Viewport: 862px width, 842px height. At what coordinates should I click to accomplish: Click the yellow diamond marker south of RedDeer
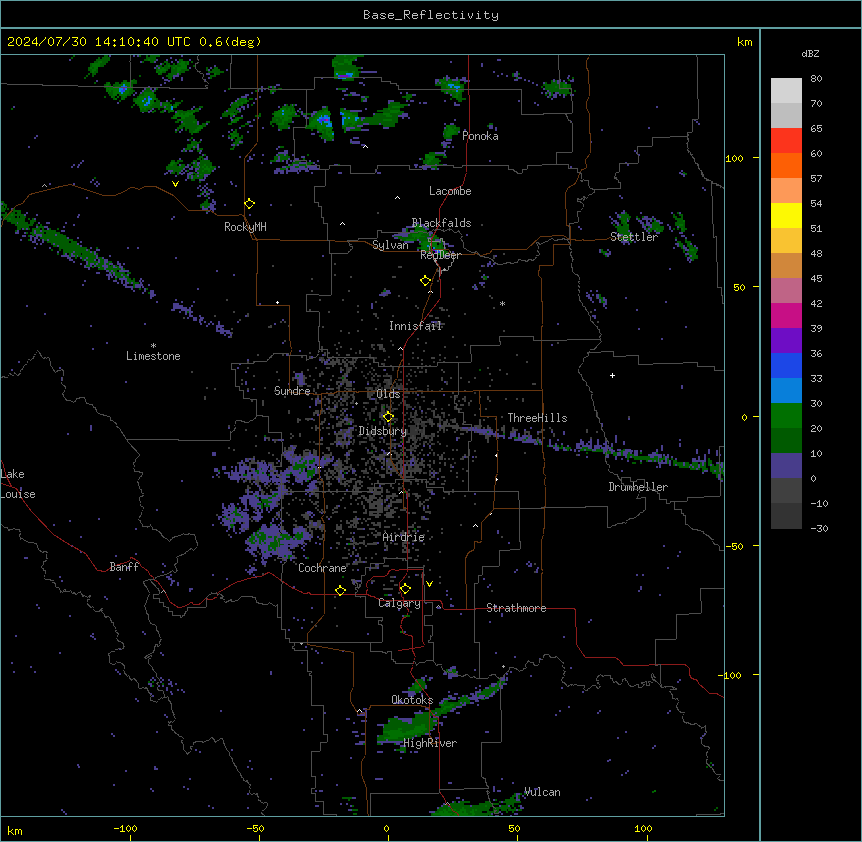(426, 281)
